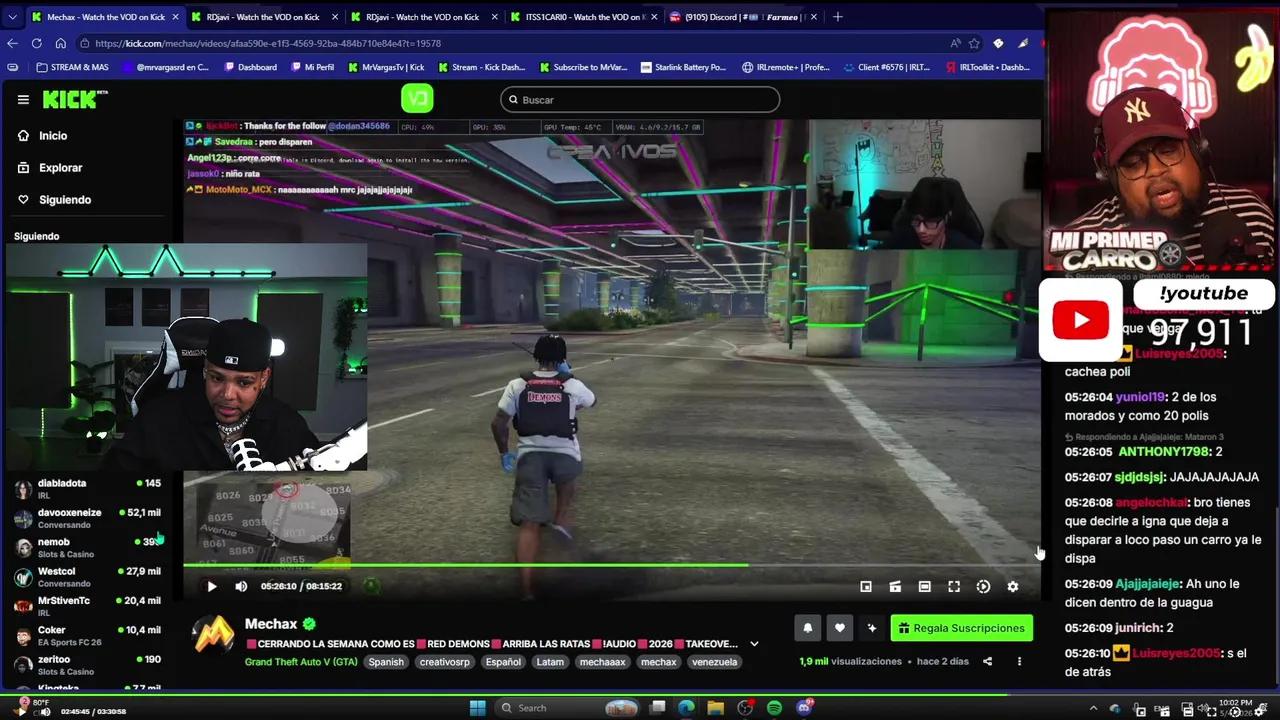Open the Kick hamburger menu
Screen dimensions: 1280x720
(23, 99)
